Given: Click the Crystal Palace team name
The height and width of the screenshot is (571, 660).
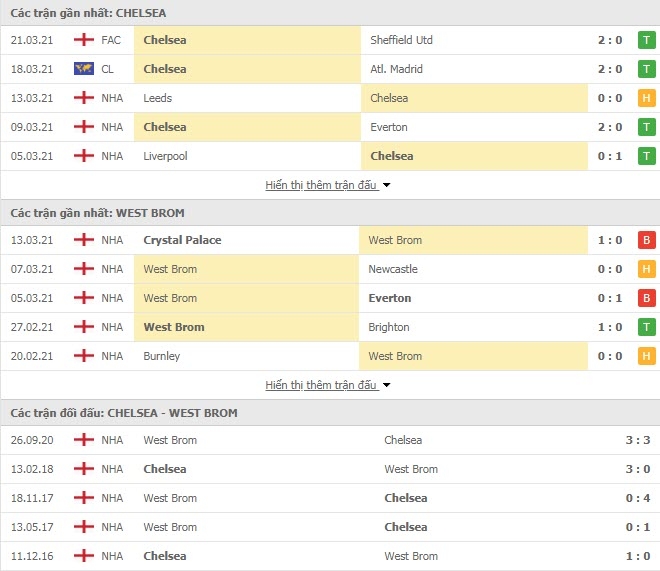Looking at the screenshot, I should point(182,240).
